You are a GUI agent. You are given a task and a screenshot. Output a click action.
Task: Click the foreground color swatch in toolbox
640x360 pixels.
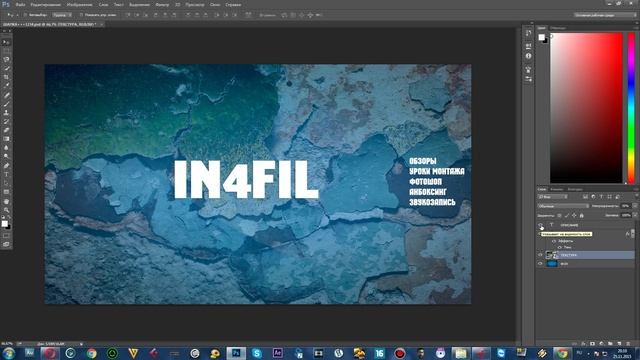coord(5,224)
